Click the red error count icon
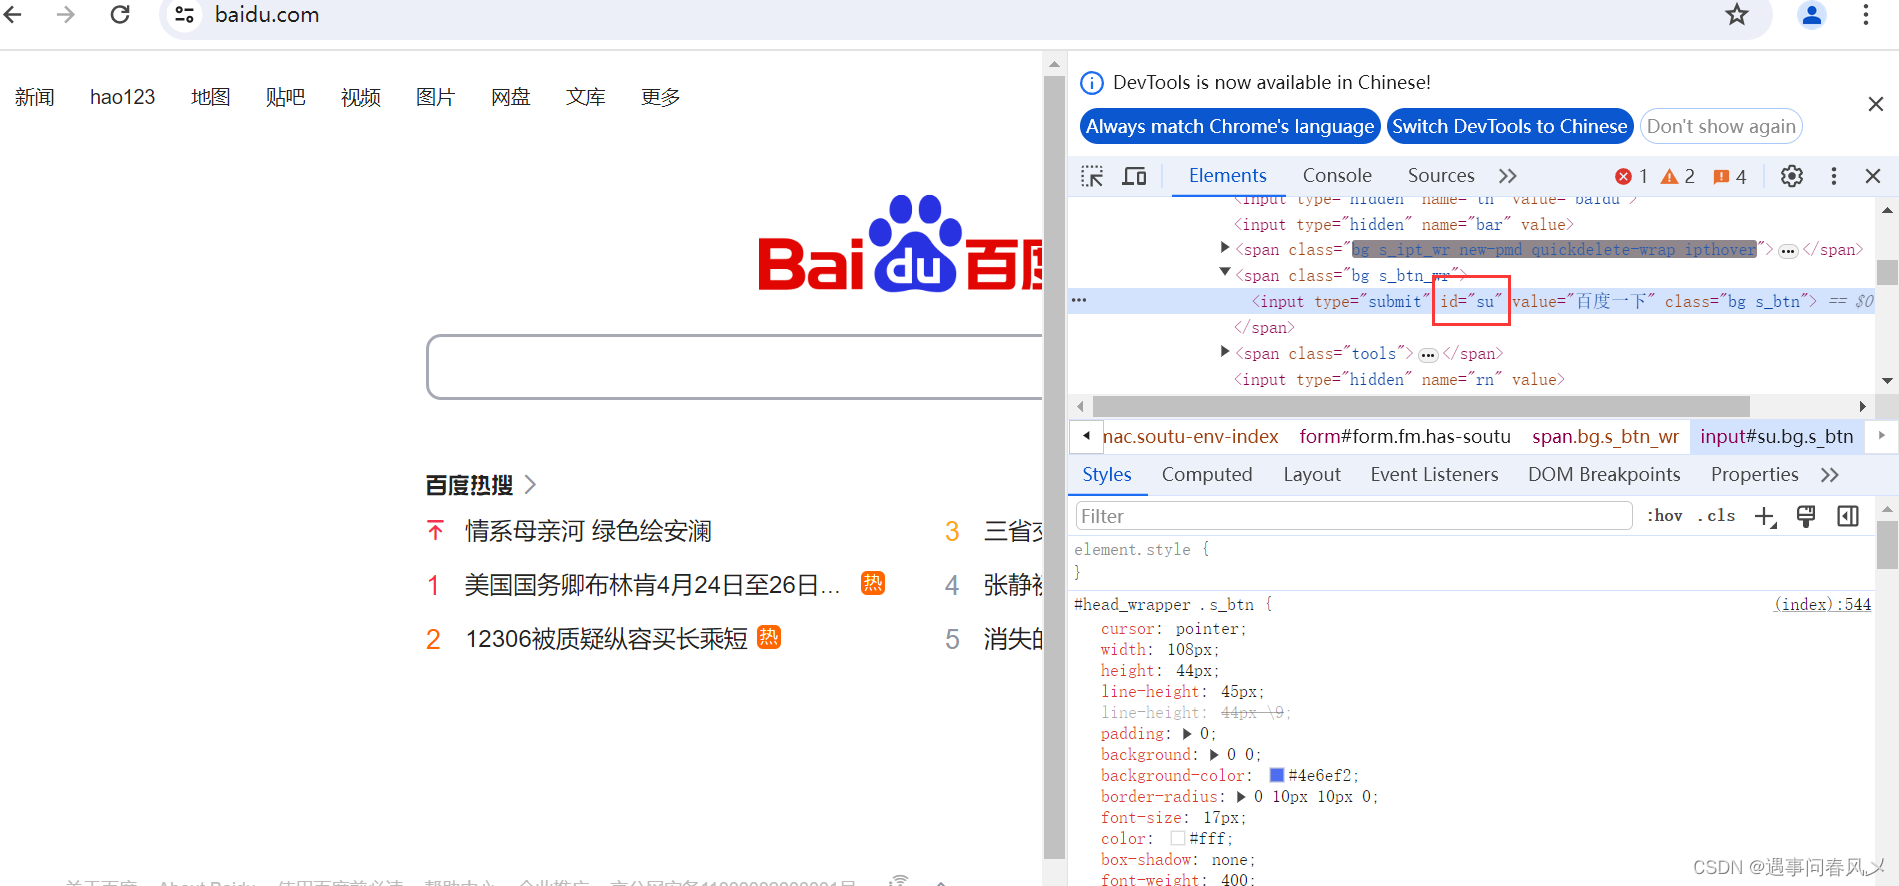This screenshot has height=886, width=1899. click(x=1623, y=177)
